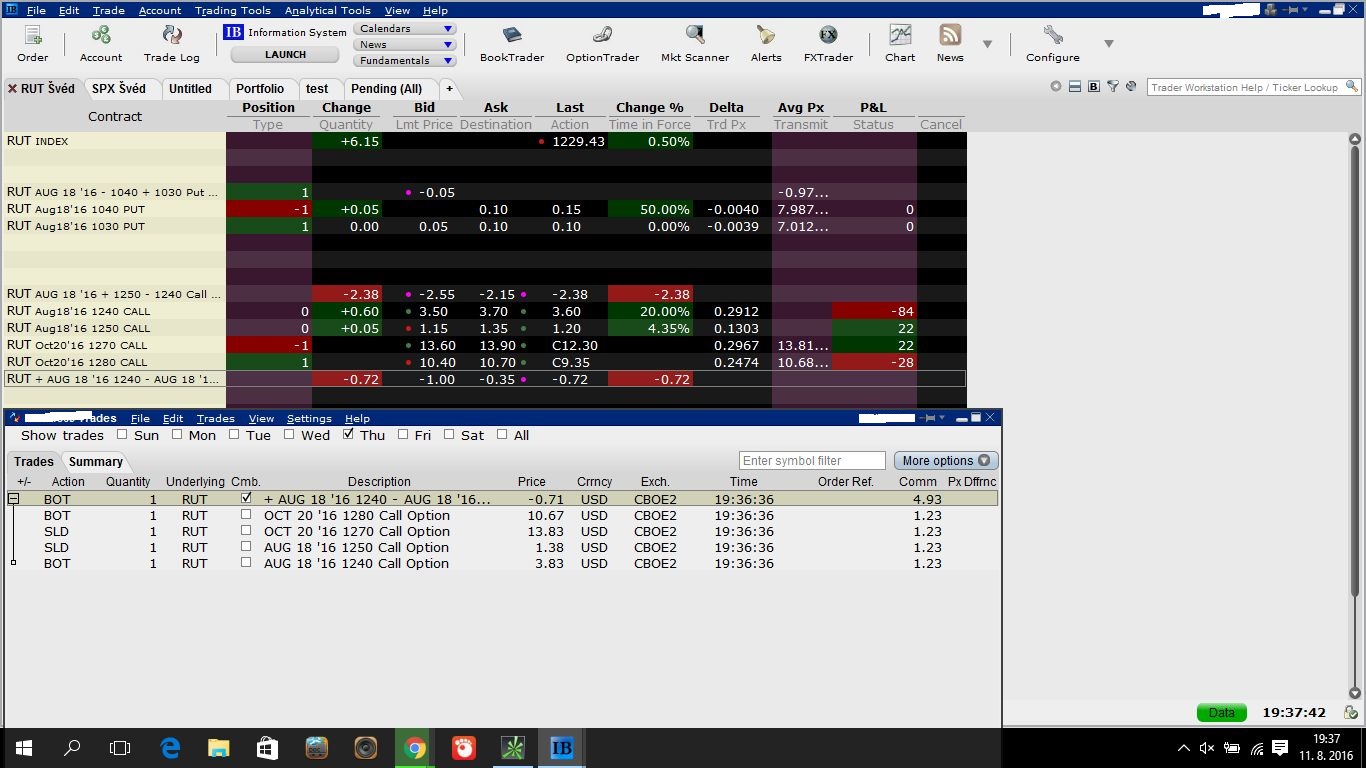The width and height of the screenshot is (1366, 768).
Task: Click the magnifier in Ticker Lookup
Action: click(1350, 87)
